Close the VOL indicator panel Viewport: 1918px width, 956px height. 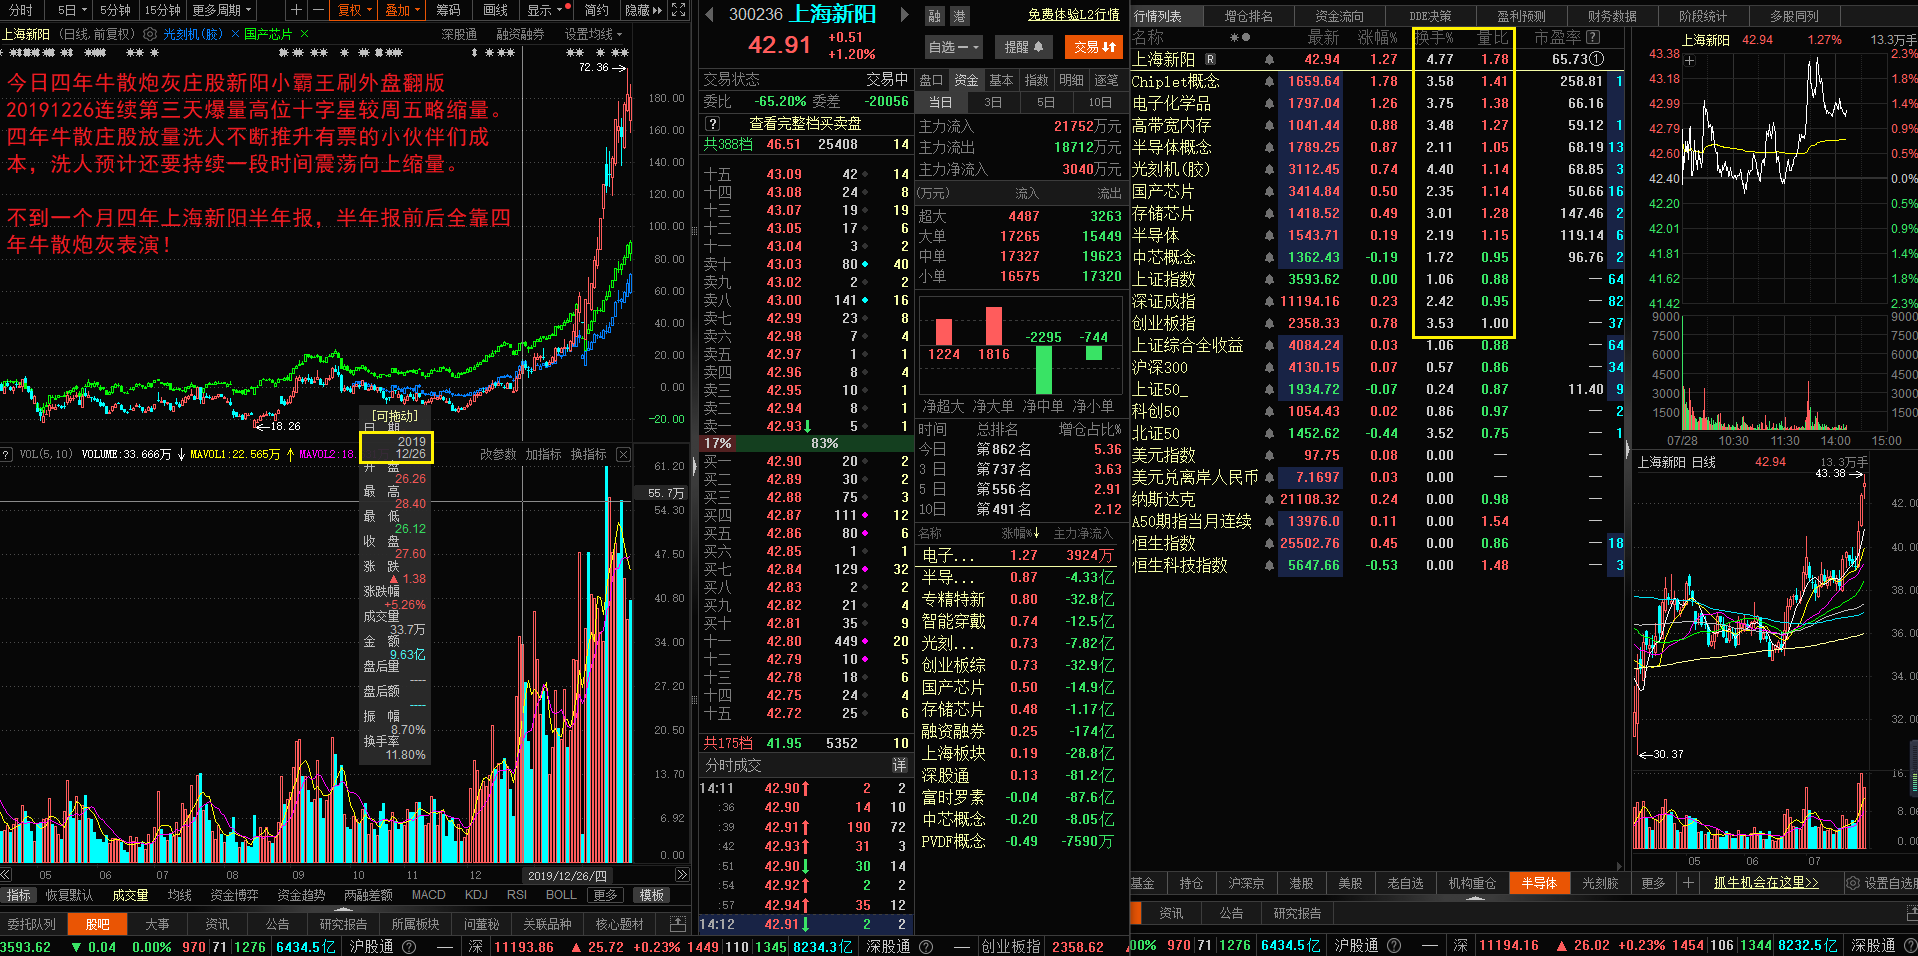click(623, 454)
